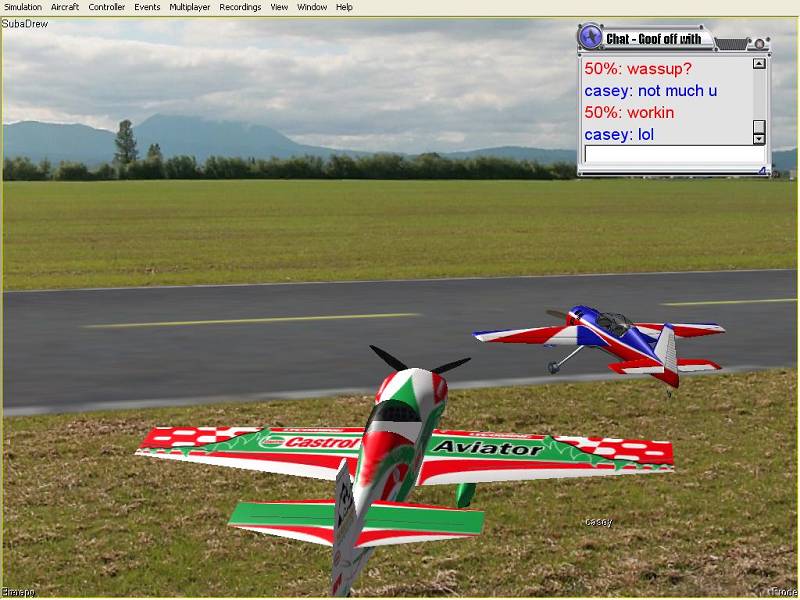Open the Aircraft menu

pos(65,7)
